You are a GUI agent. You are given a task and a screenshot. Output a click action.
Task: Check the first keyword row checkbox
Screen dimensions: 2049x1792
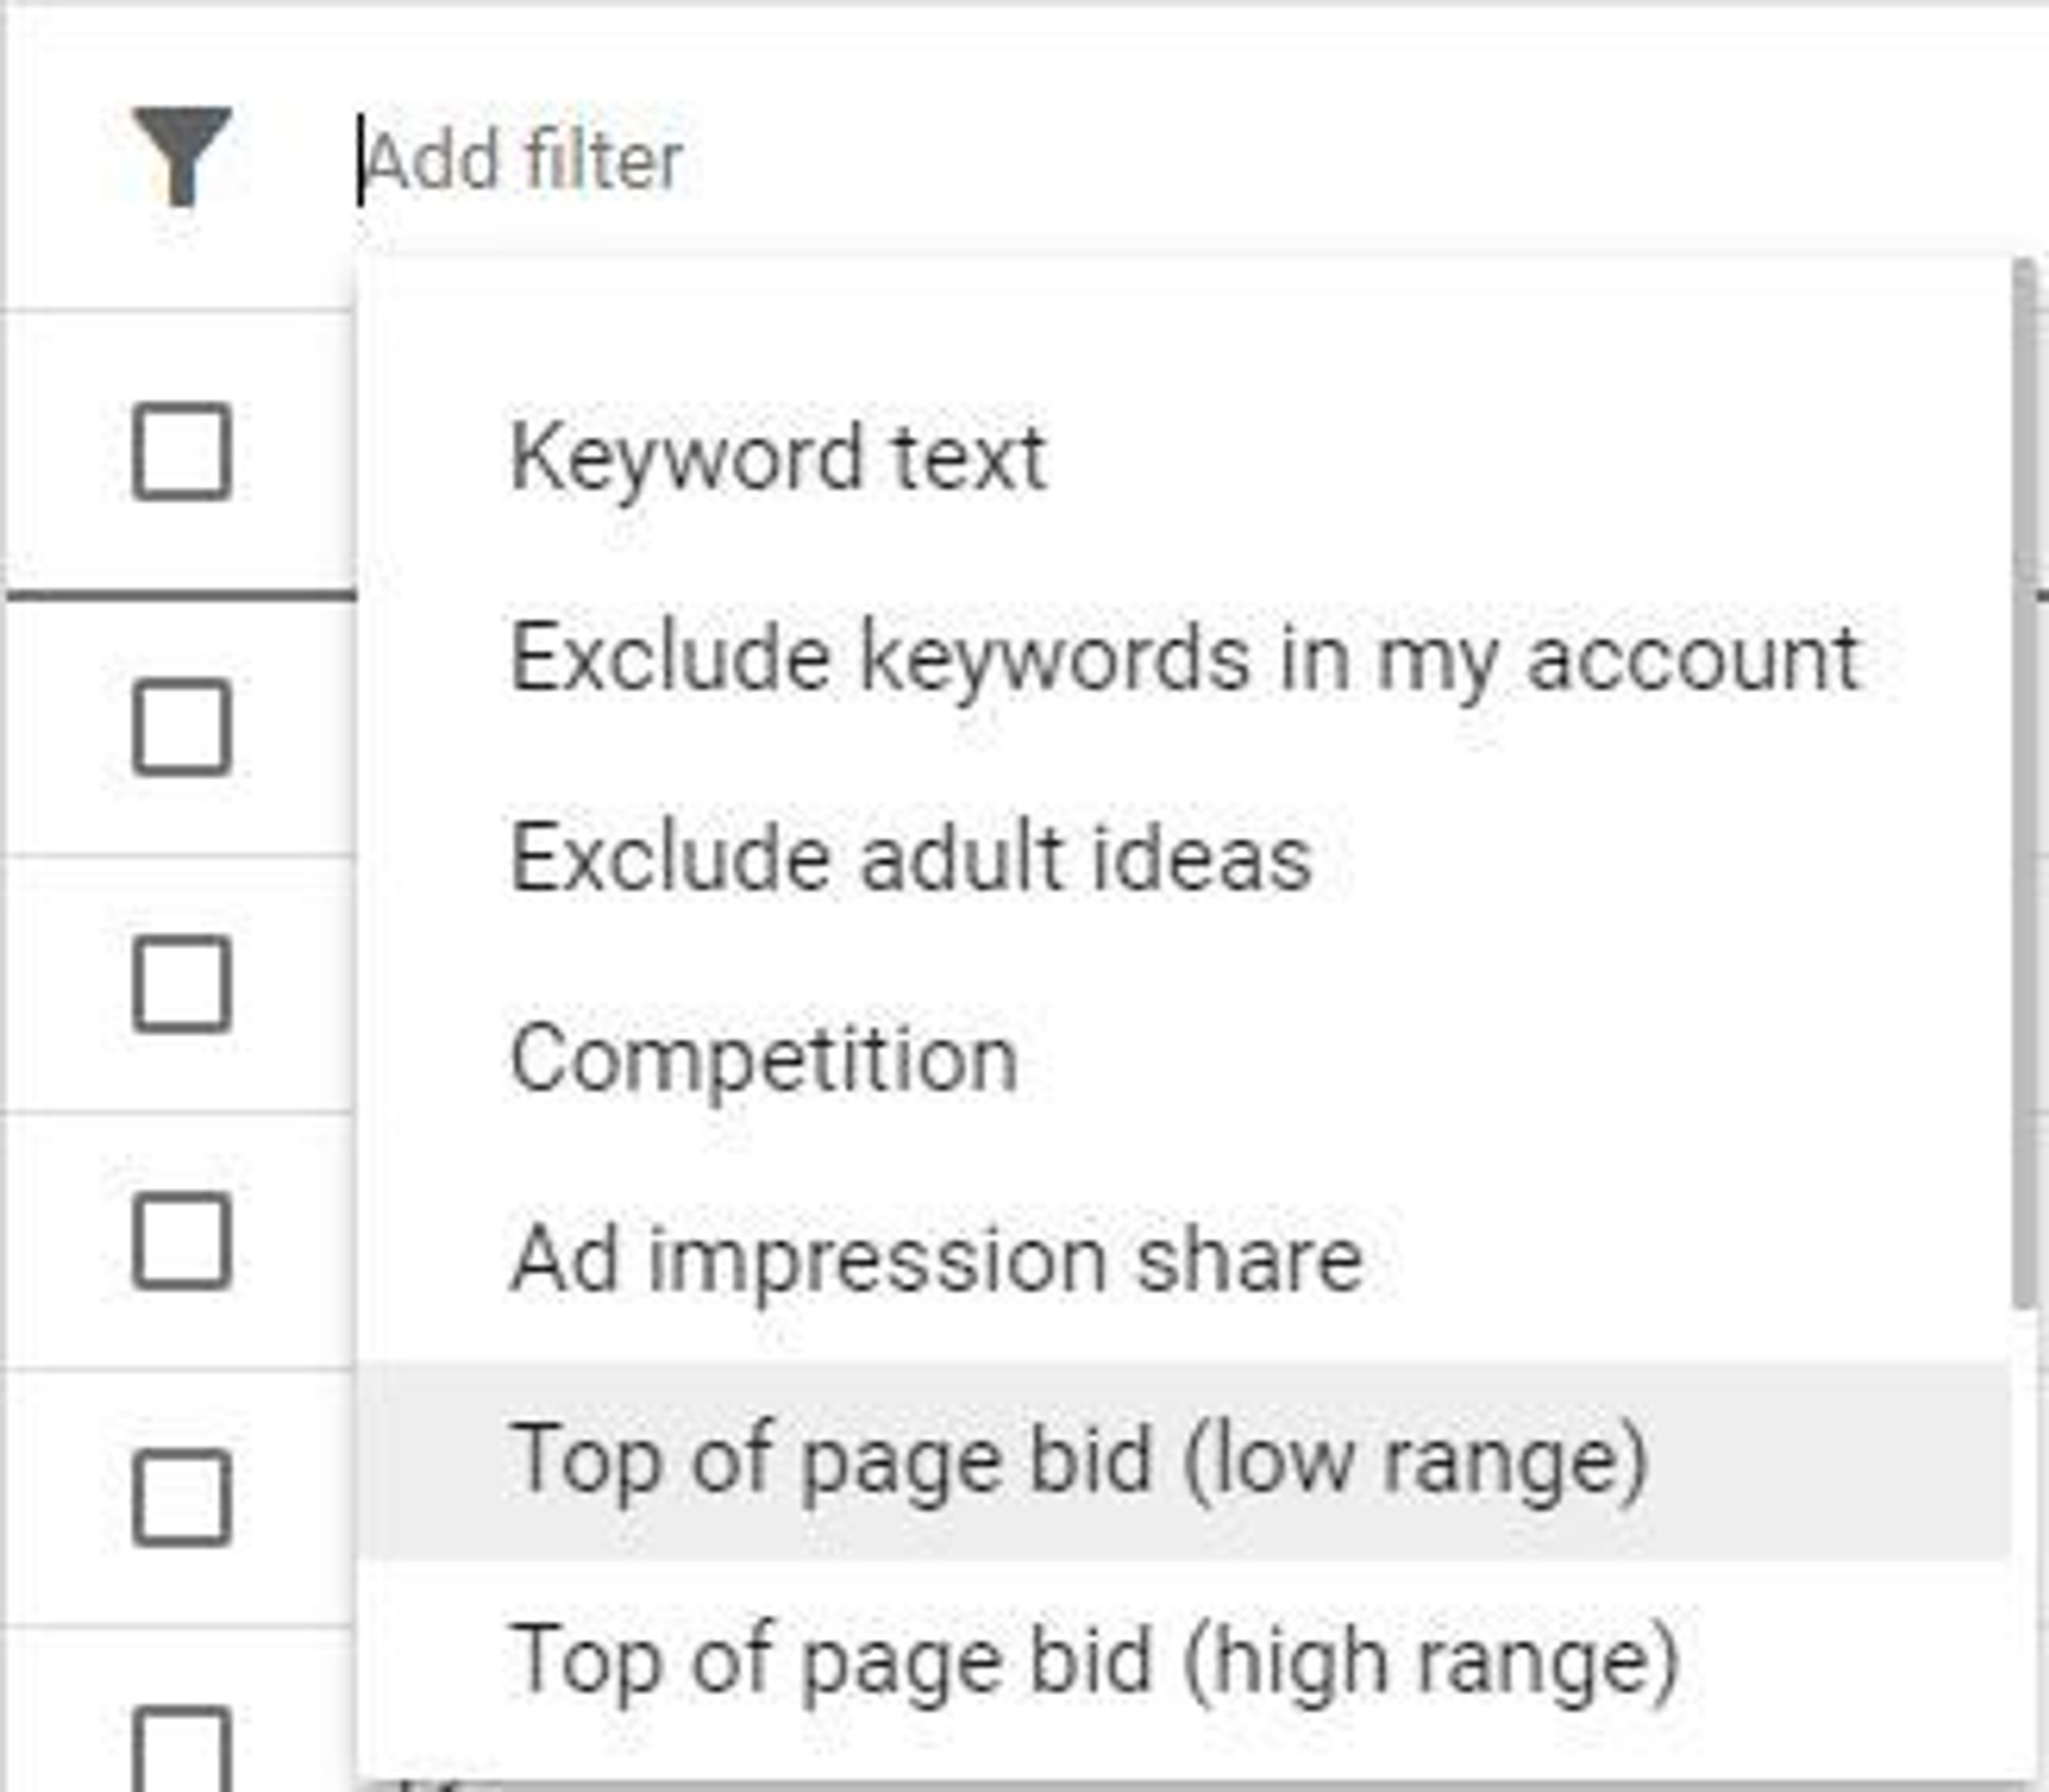182,728
